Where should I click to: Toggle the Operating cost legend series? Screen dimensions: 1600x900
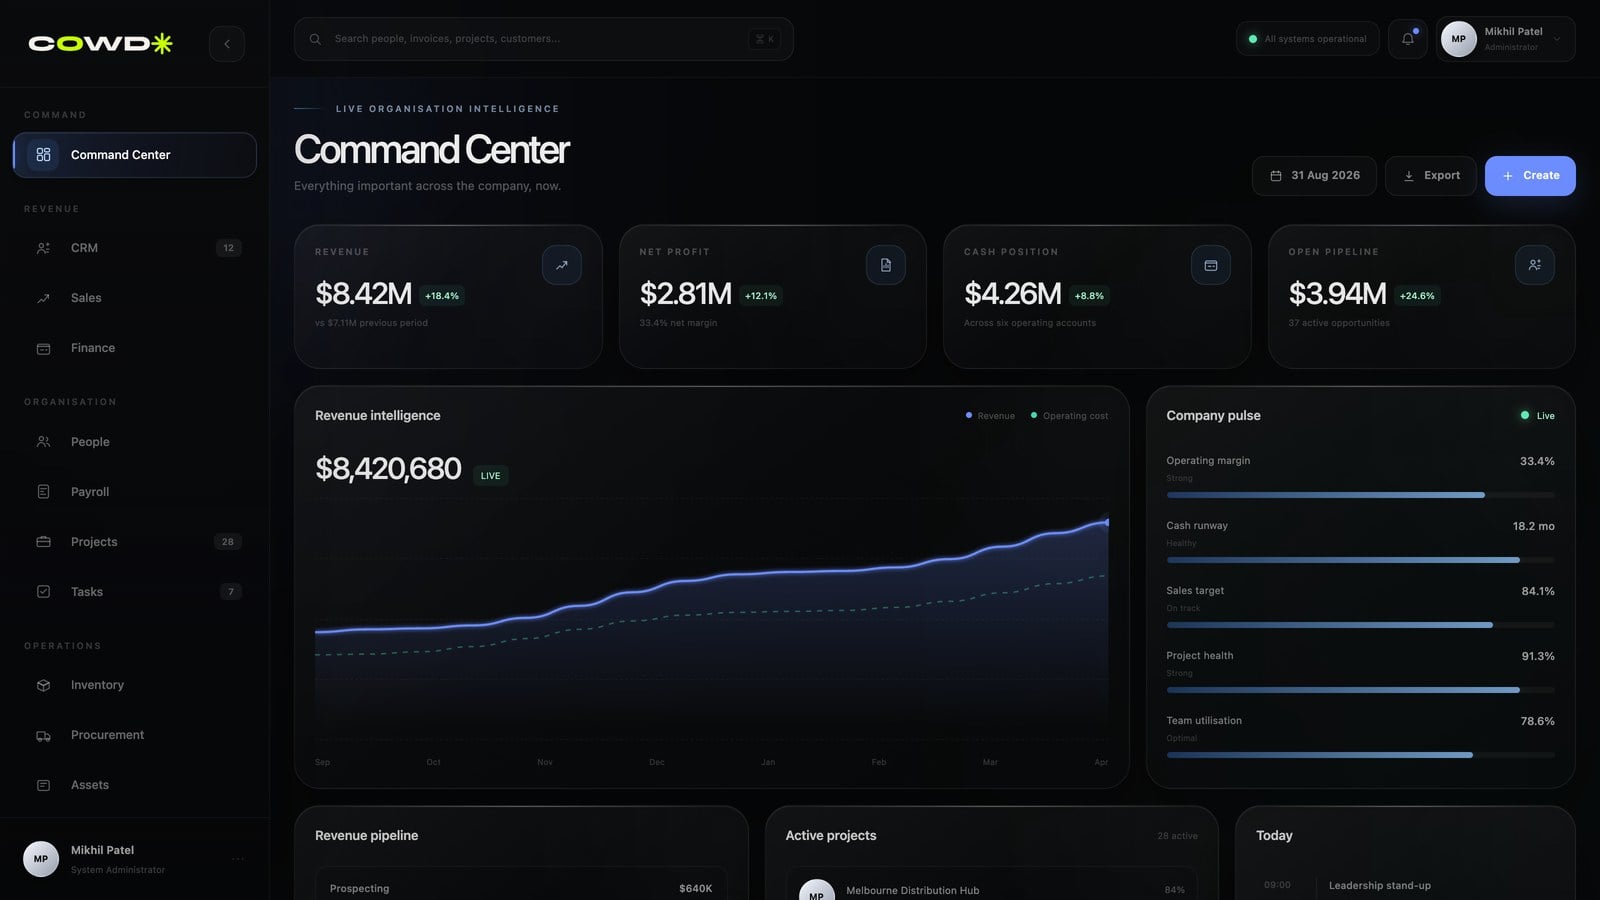[1069, 416]
